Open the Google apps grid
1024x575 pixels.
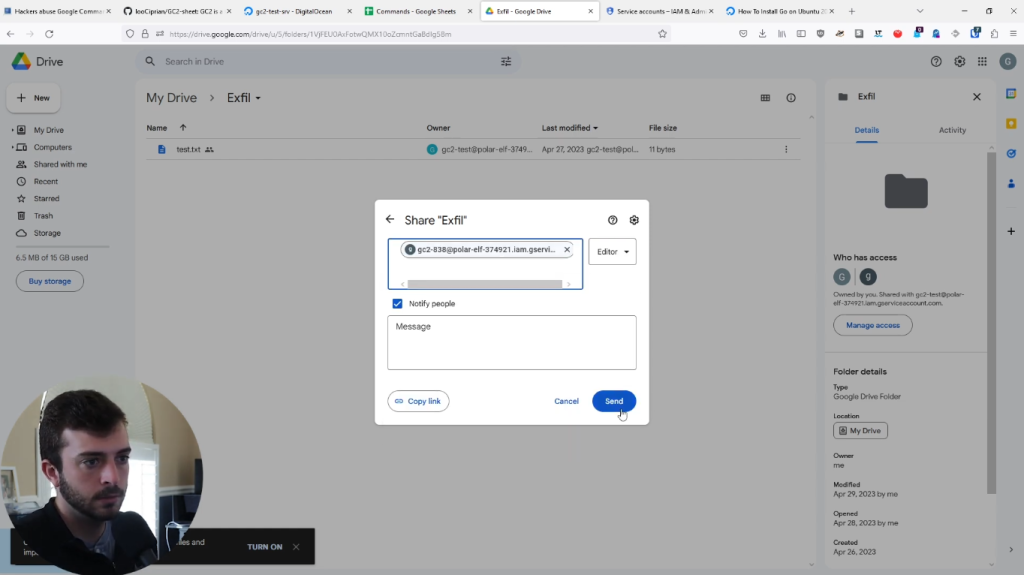tap(982, 61)
